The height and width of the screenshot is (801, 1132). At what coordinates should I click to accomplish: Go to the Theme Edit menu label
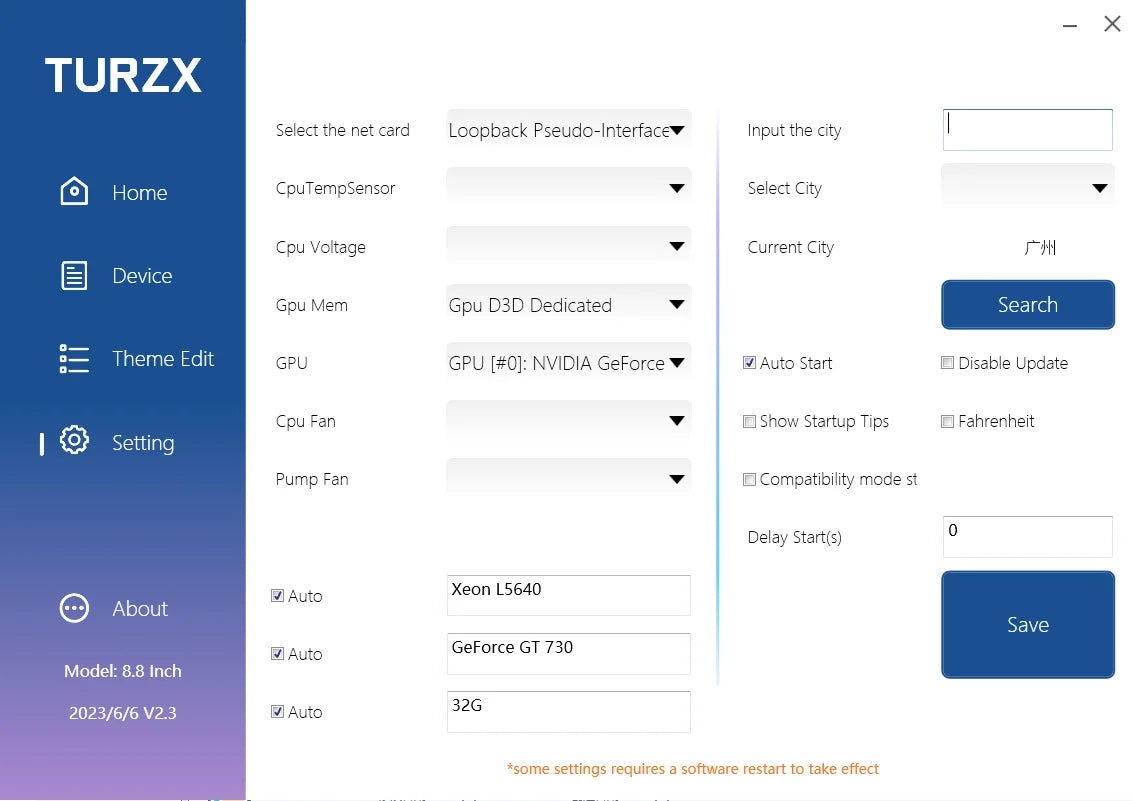point(163,359)
